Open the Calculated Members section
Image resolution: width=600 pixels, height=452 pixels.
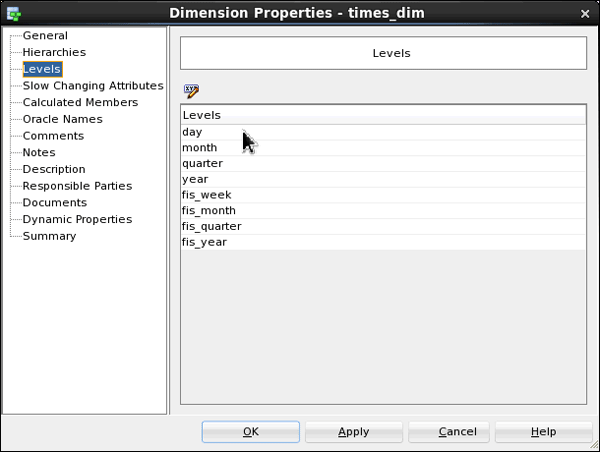click(x=80, y=102)
